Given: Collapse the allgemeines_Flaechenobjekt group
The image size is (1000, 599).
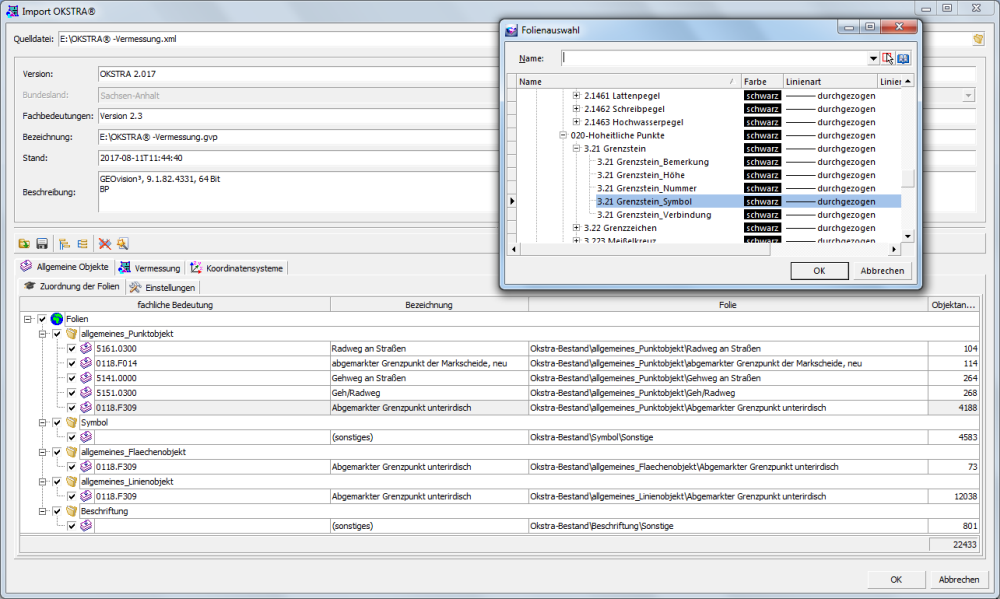Looking at the screenshot, I should [42, 452].
